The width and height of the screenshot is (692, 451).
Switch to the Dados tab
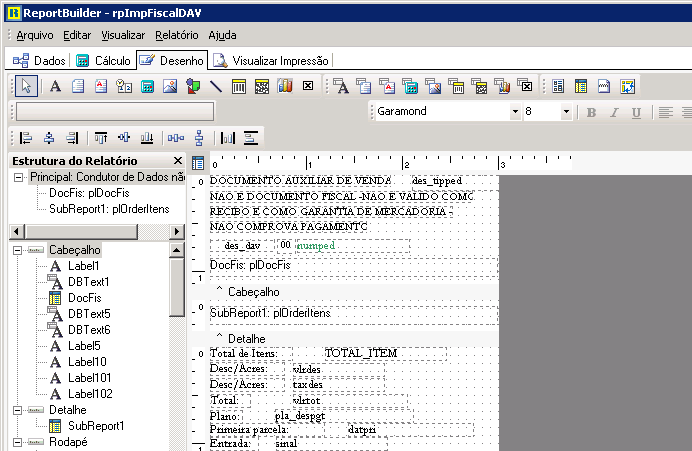click(x=39, y=60)
